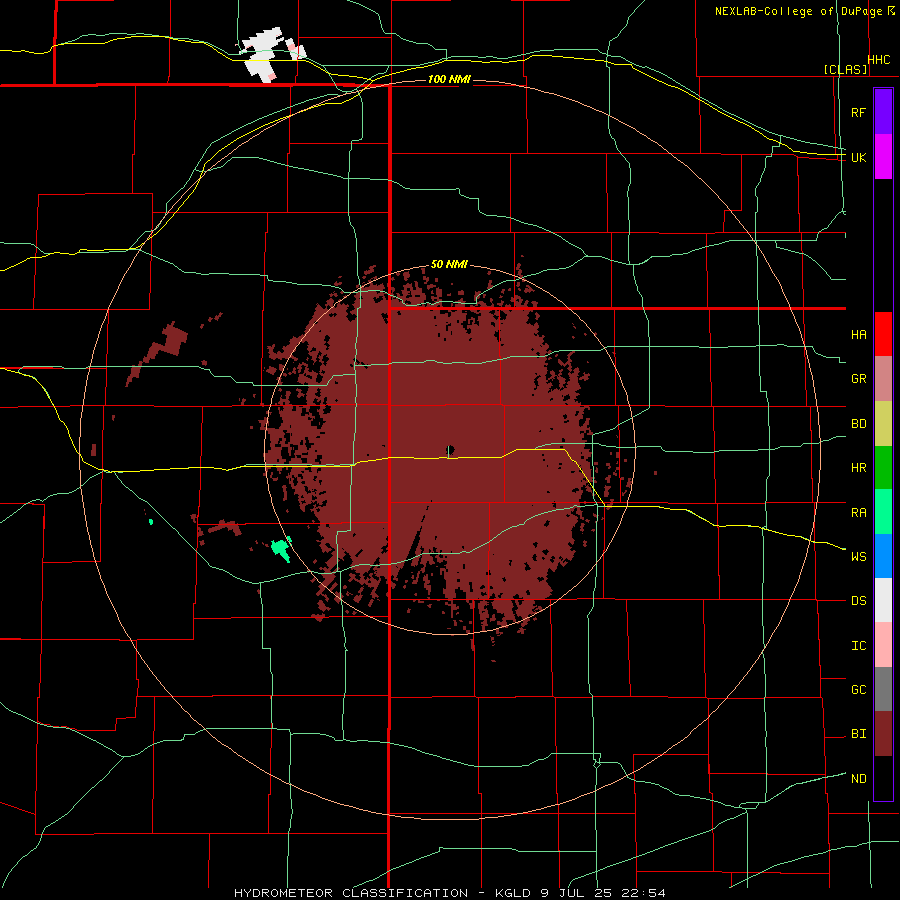Click the WS legend label
The width and height of the screenshot is (900, 900).
tap(858, 557)
